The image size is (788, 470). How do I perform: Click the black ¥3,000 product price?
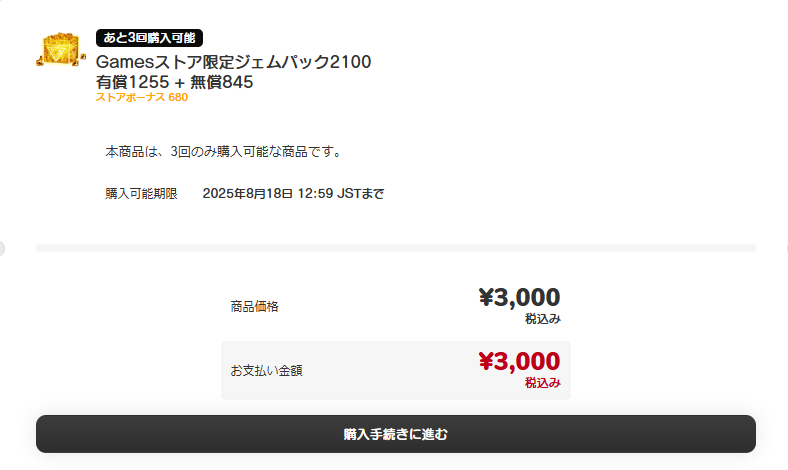coord(519,298)
